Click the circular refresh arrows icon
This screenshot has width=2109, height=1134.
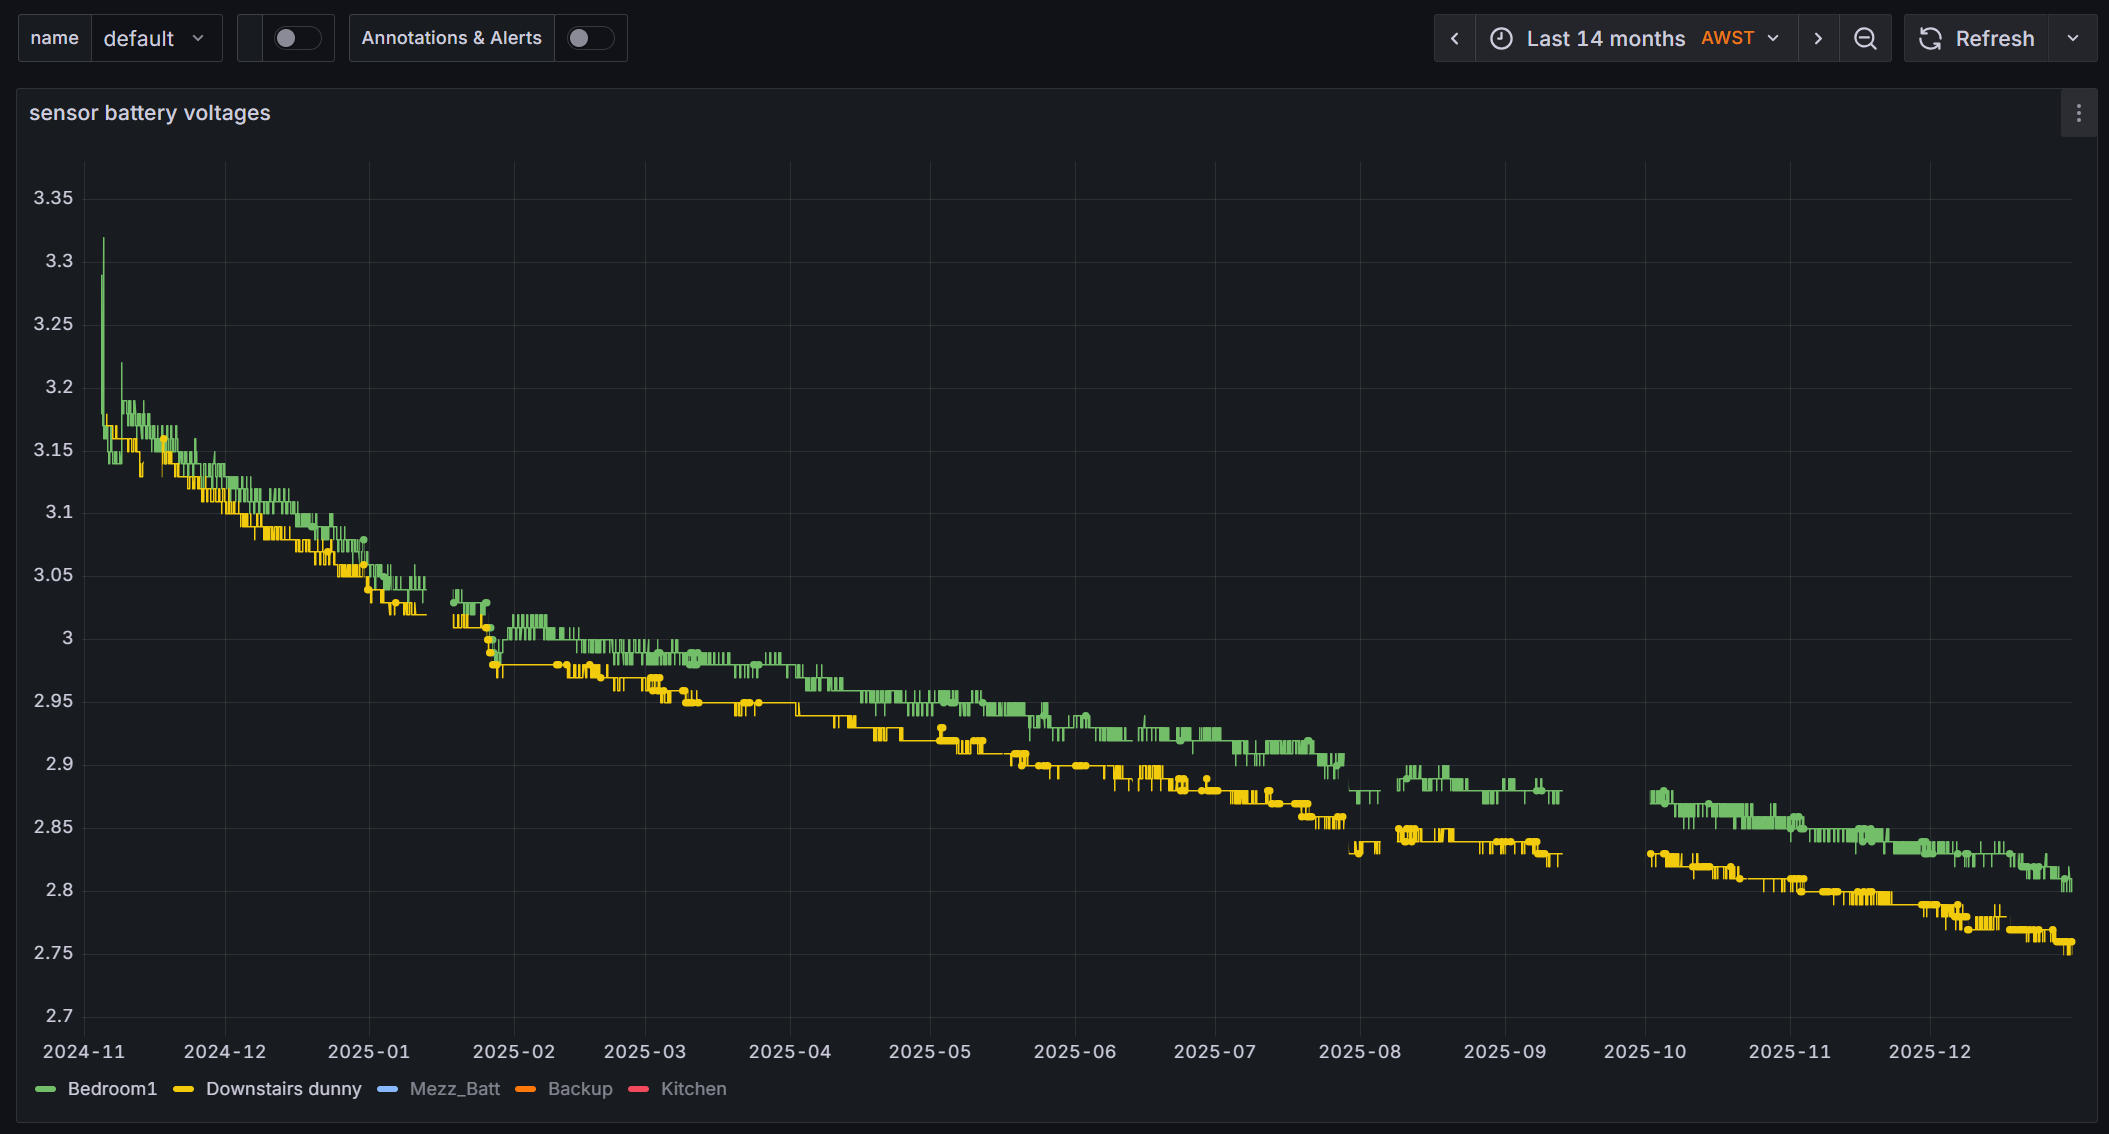(1930, 38)
